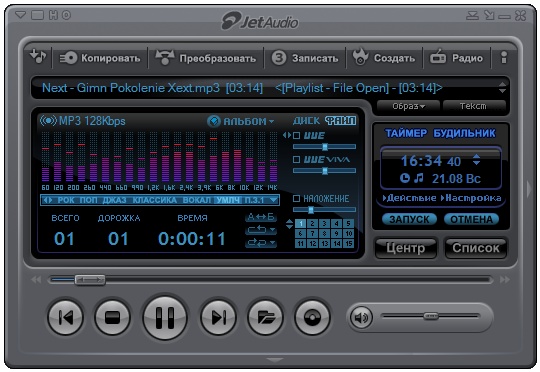Stop playback with the stop button
The height and width of the screenshot is (372, 540).
click(112, 317)
